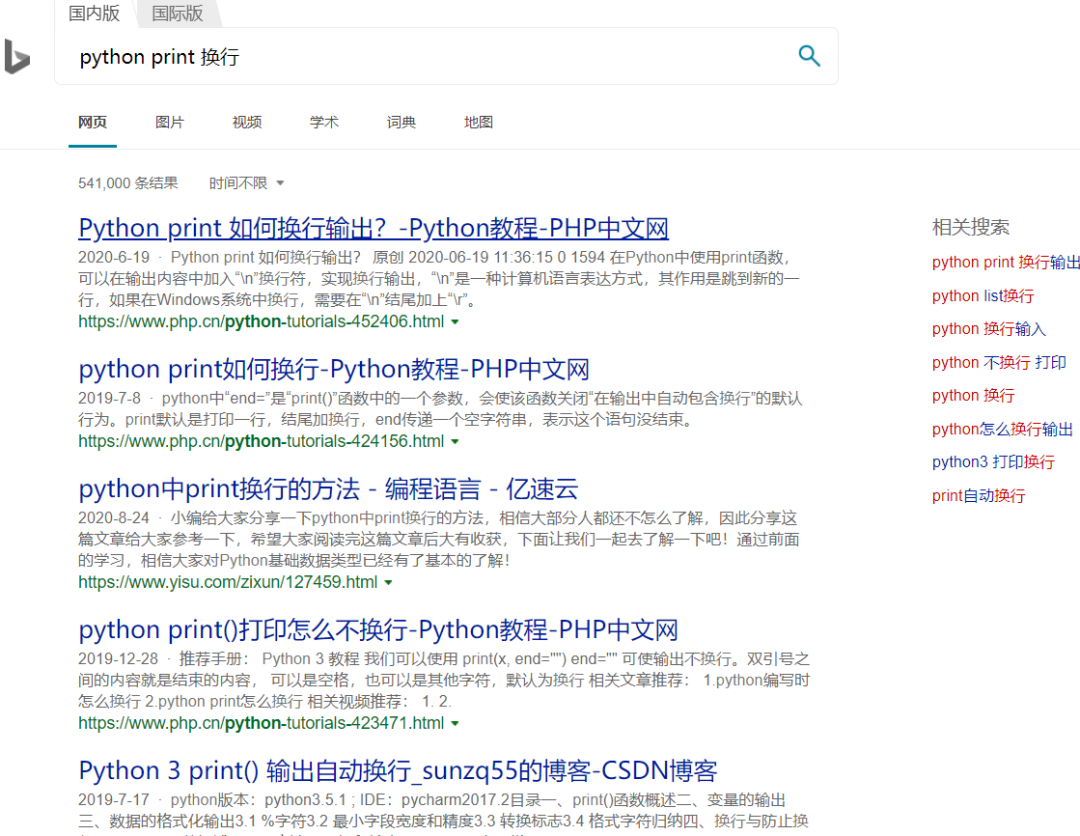Image resolution: width=1080 pixels, height=836 pixels.
Task: Expand arrow next to yisu.com zixun URL
Action: tap(388, 583)
